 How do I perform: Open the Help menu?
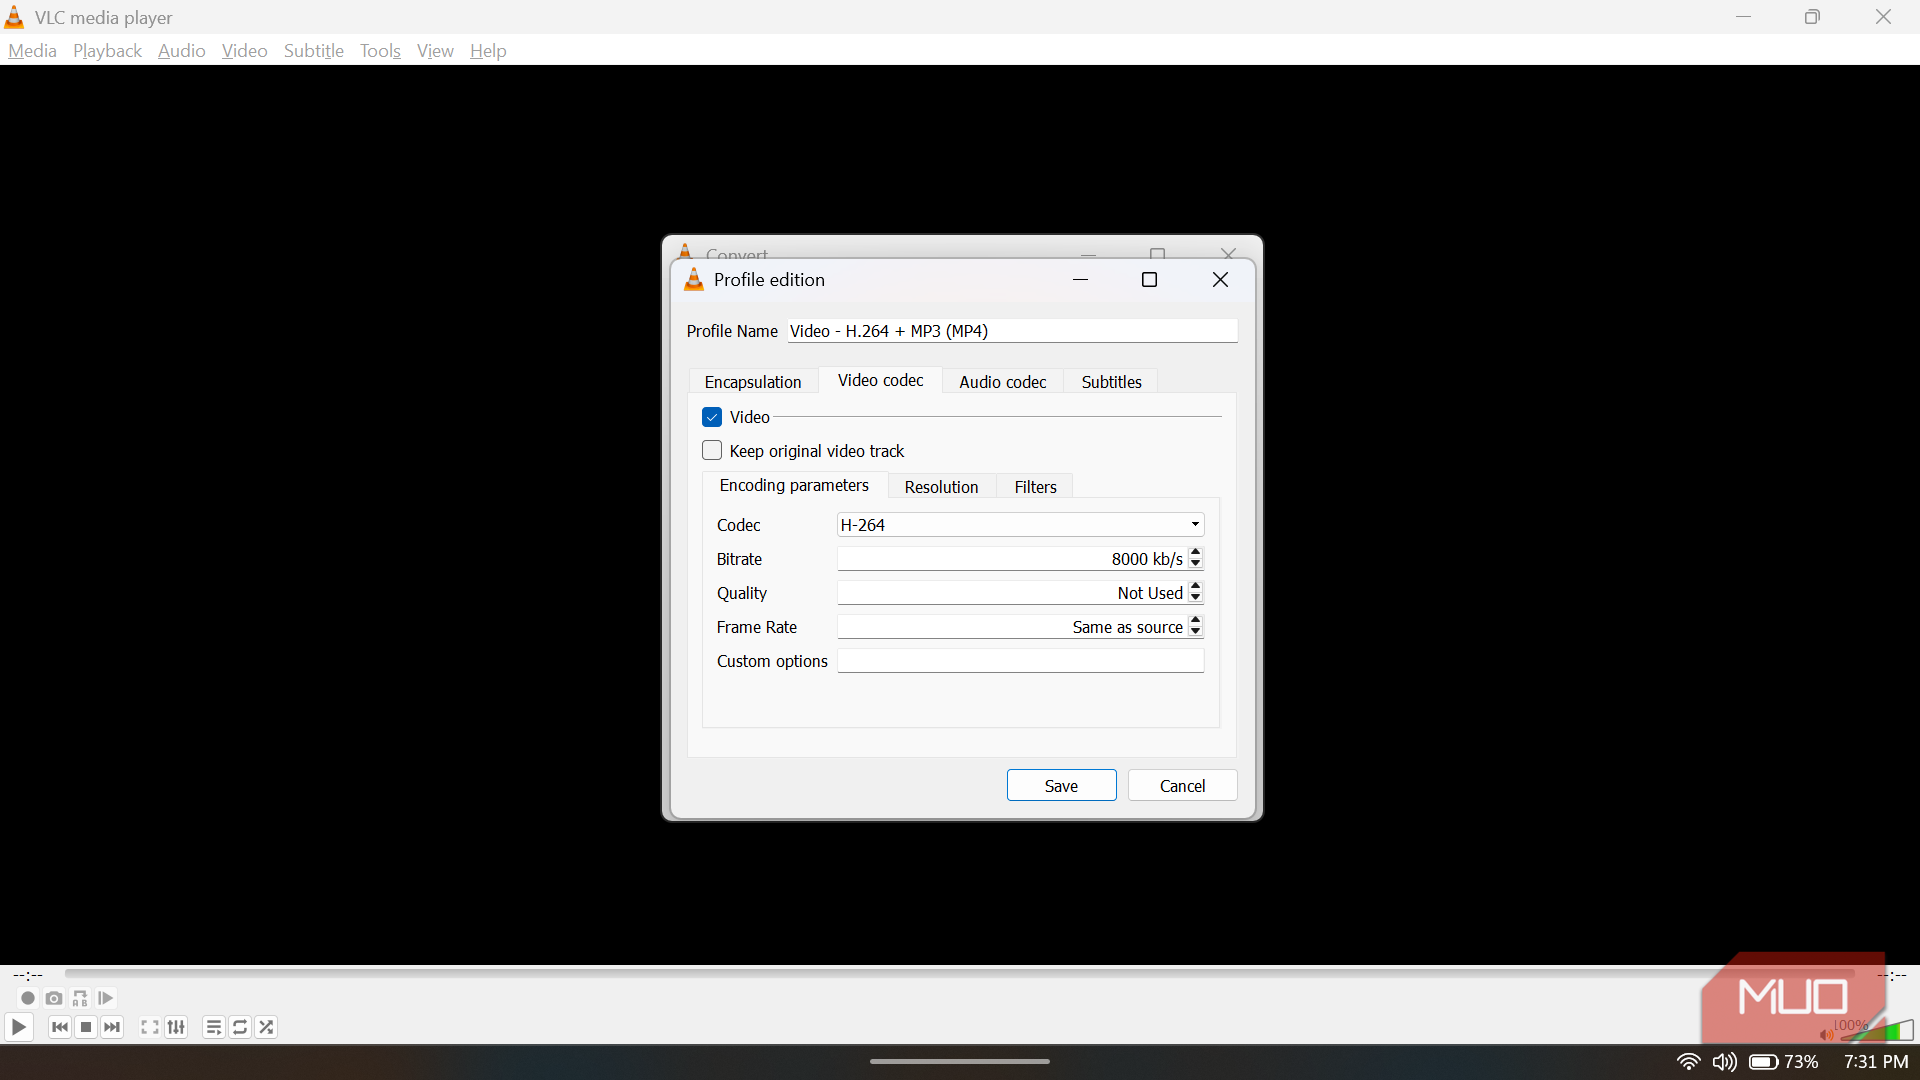point(488,51)
